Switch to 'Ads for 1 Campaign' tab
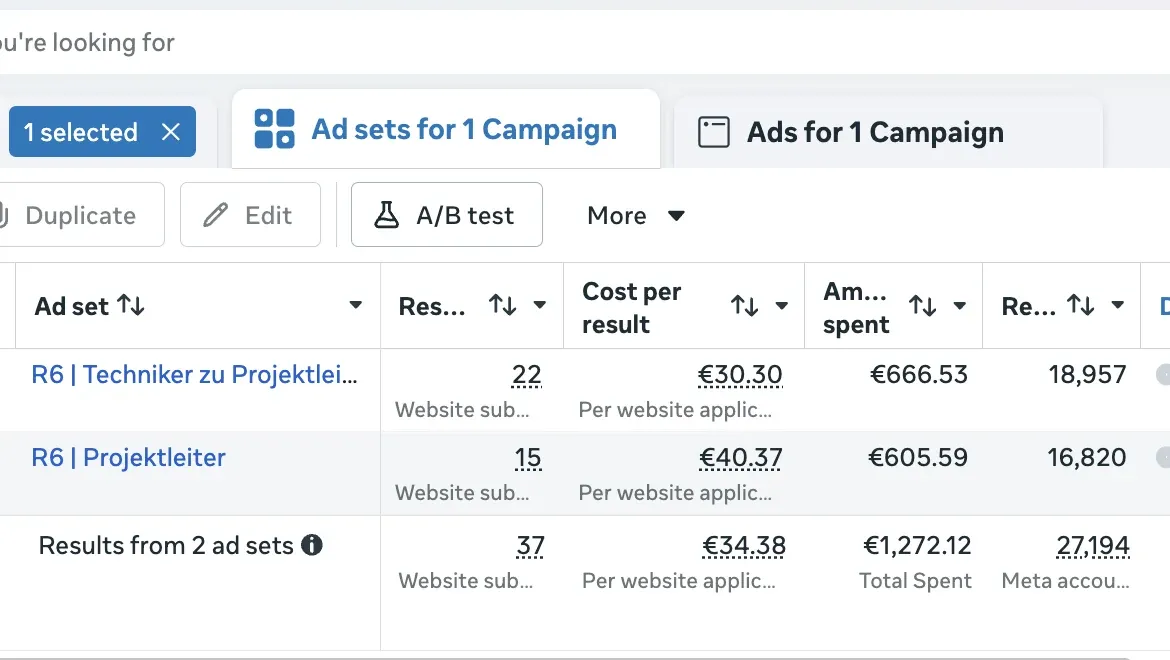Image resolution: width=1170 pixels, height=660 pixels. pos(888,132)
